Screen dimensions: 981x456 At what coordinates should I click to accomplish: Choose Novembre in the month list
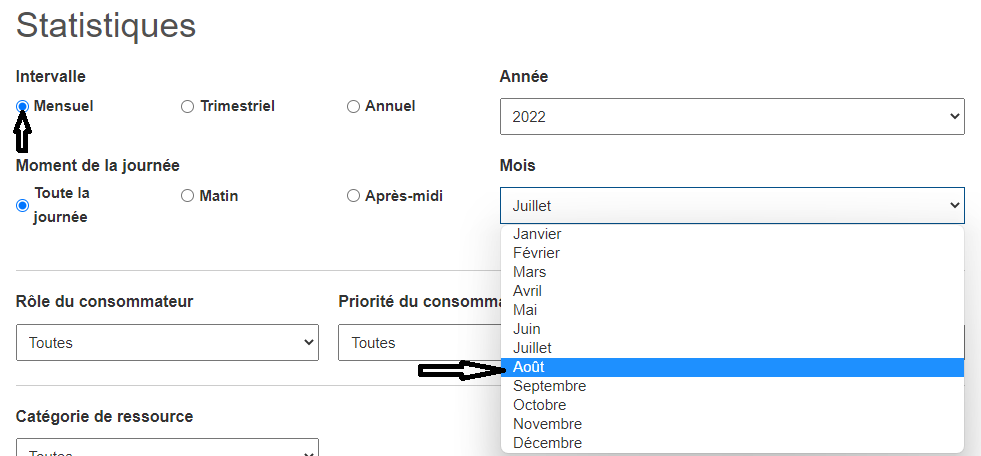coord(732,424)
